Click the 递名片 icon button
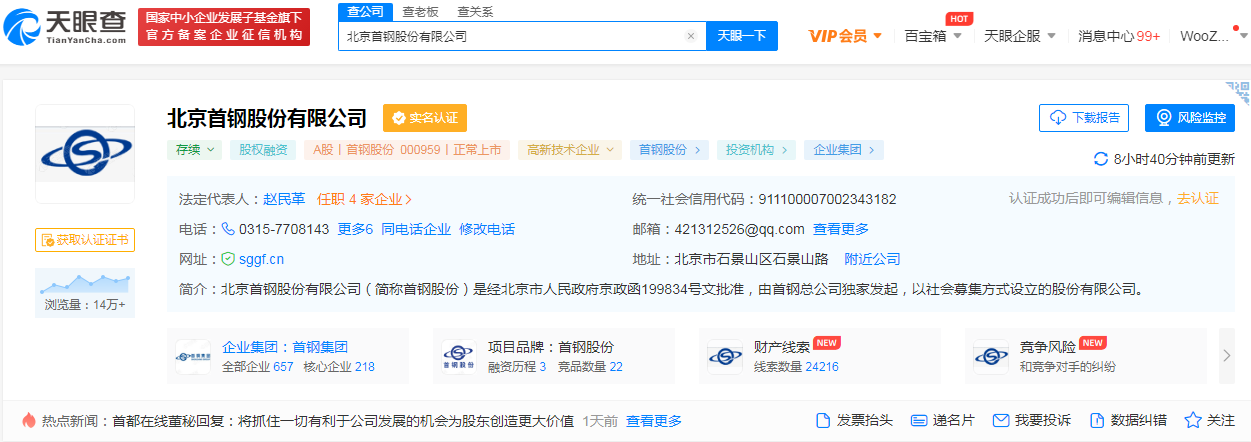1251x442 pixels. point(943,420)
